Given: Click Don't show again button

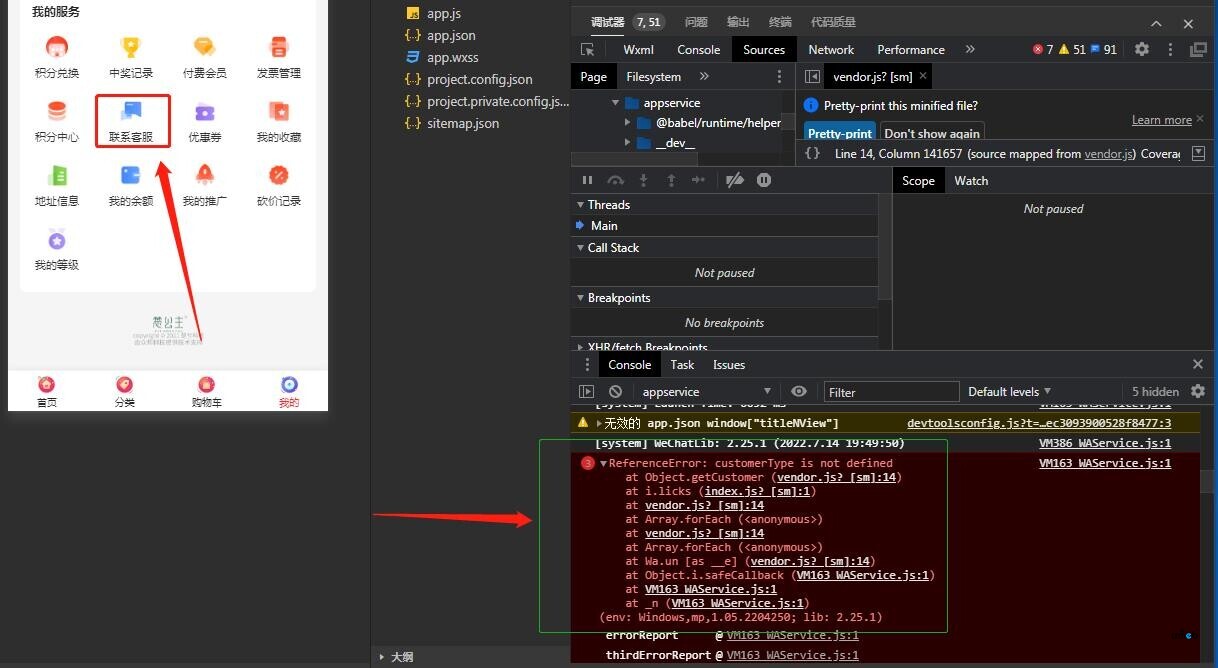Looking at the screenshot, I should 932,133.
